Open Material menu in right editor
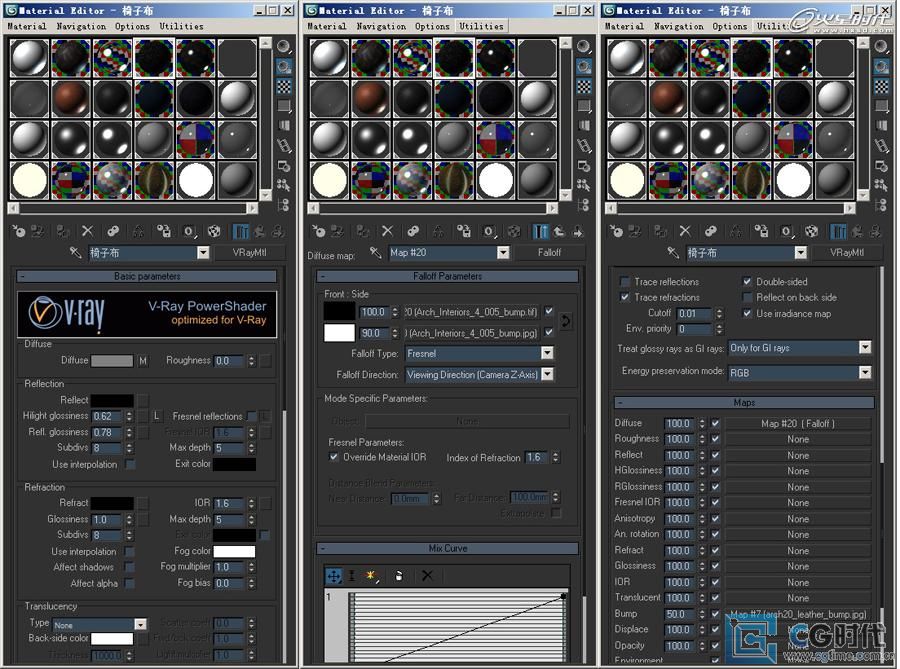Image resolution: width=900 pixels, height=669 pixels. pos(624,26)
